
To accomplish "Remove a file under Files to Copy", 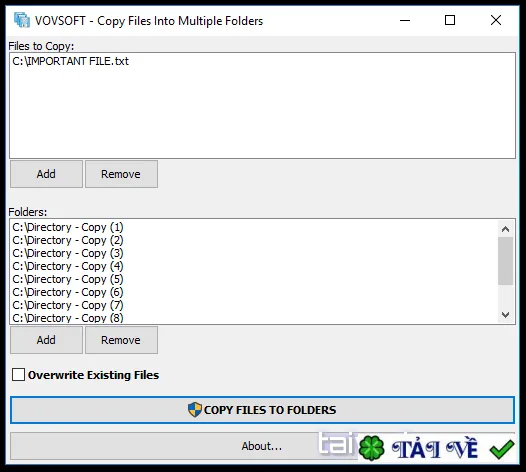I will coord(121,174).
